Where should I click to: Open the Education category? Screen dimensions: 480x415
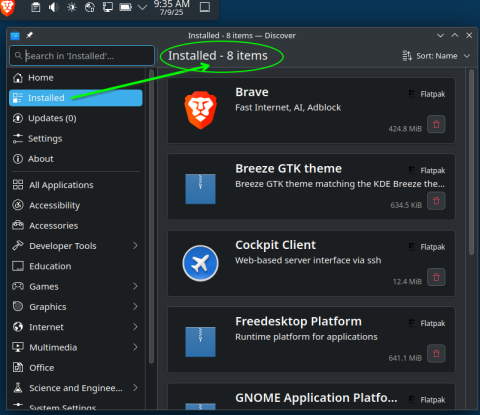point(76,266)
